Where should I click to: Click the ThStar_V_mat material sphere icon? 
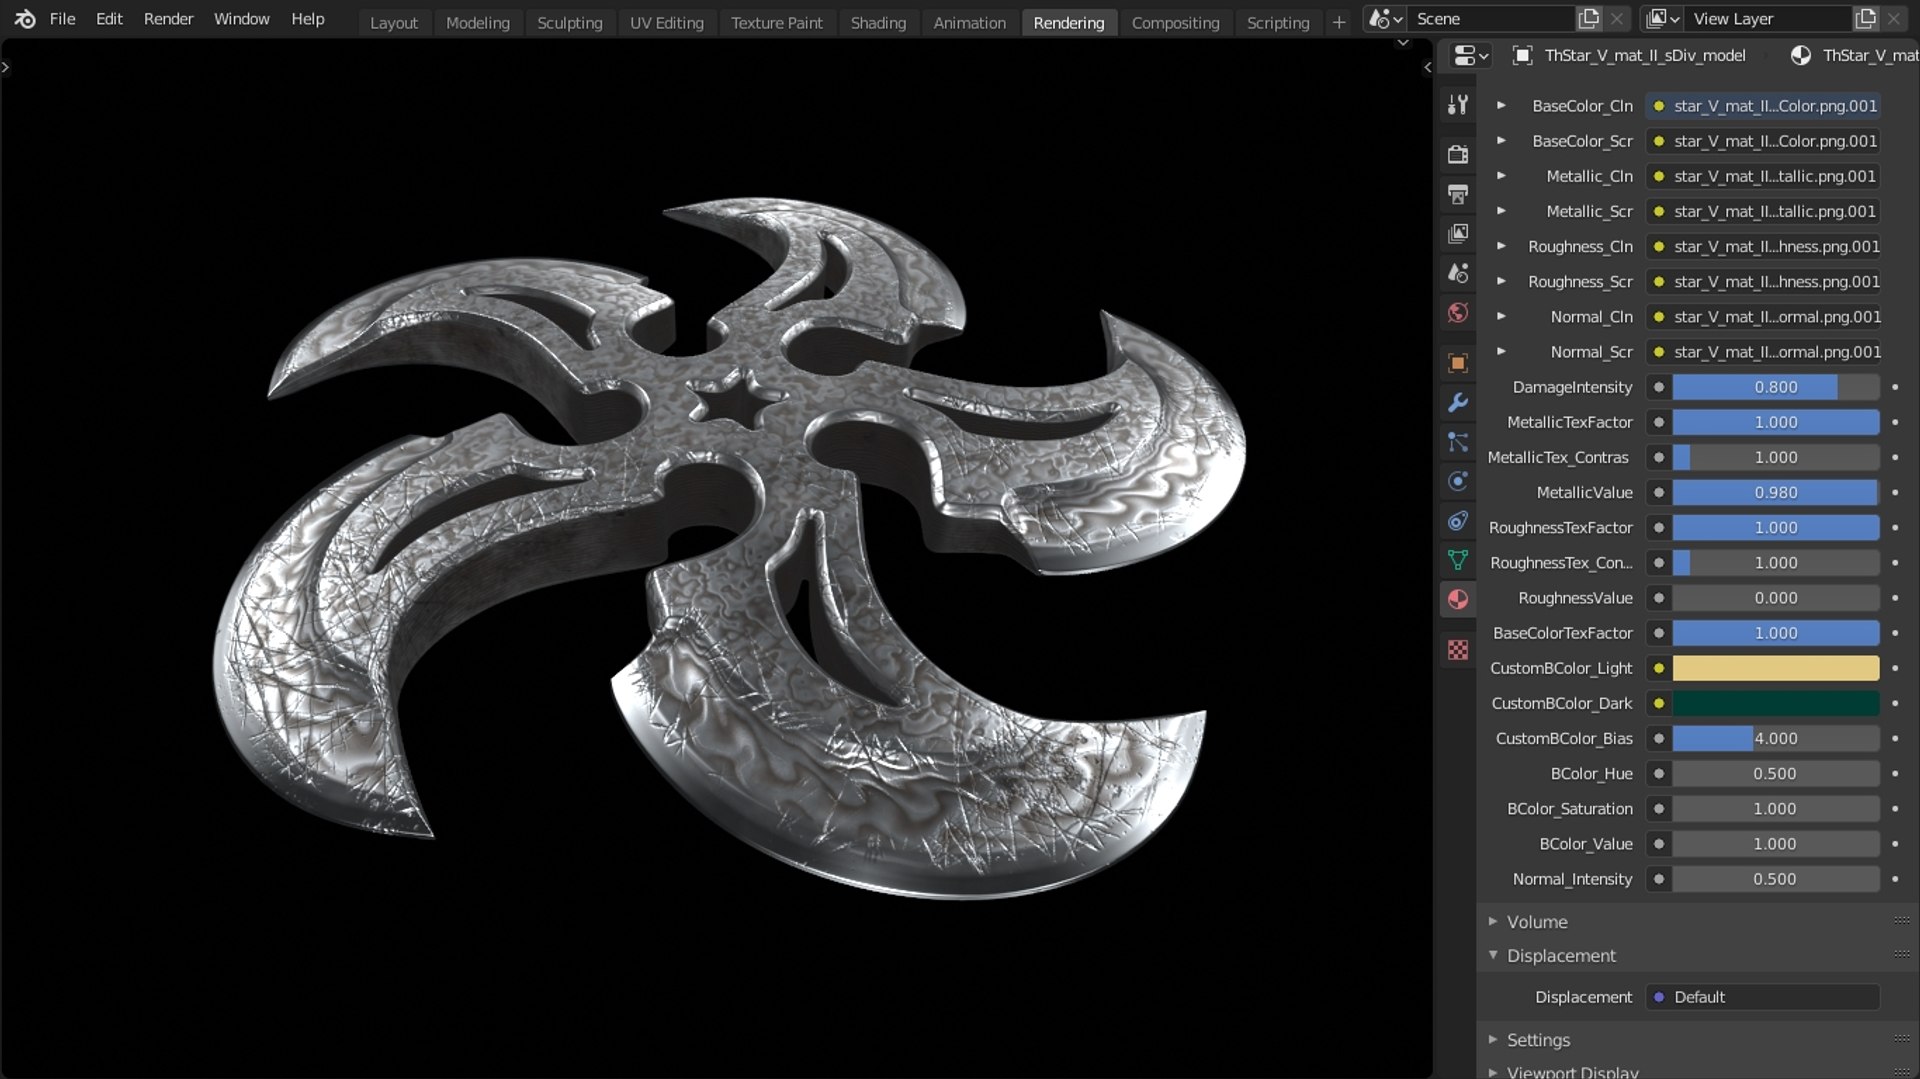point(1801,56)
